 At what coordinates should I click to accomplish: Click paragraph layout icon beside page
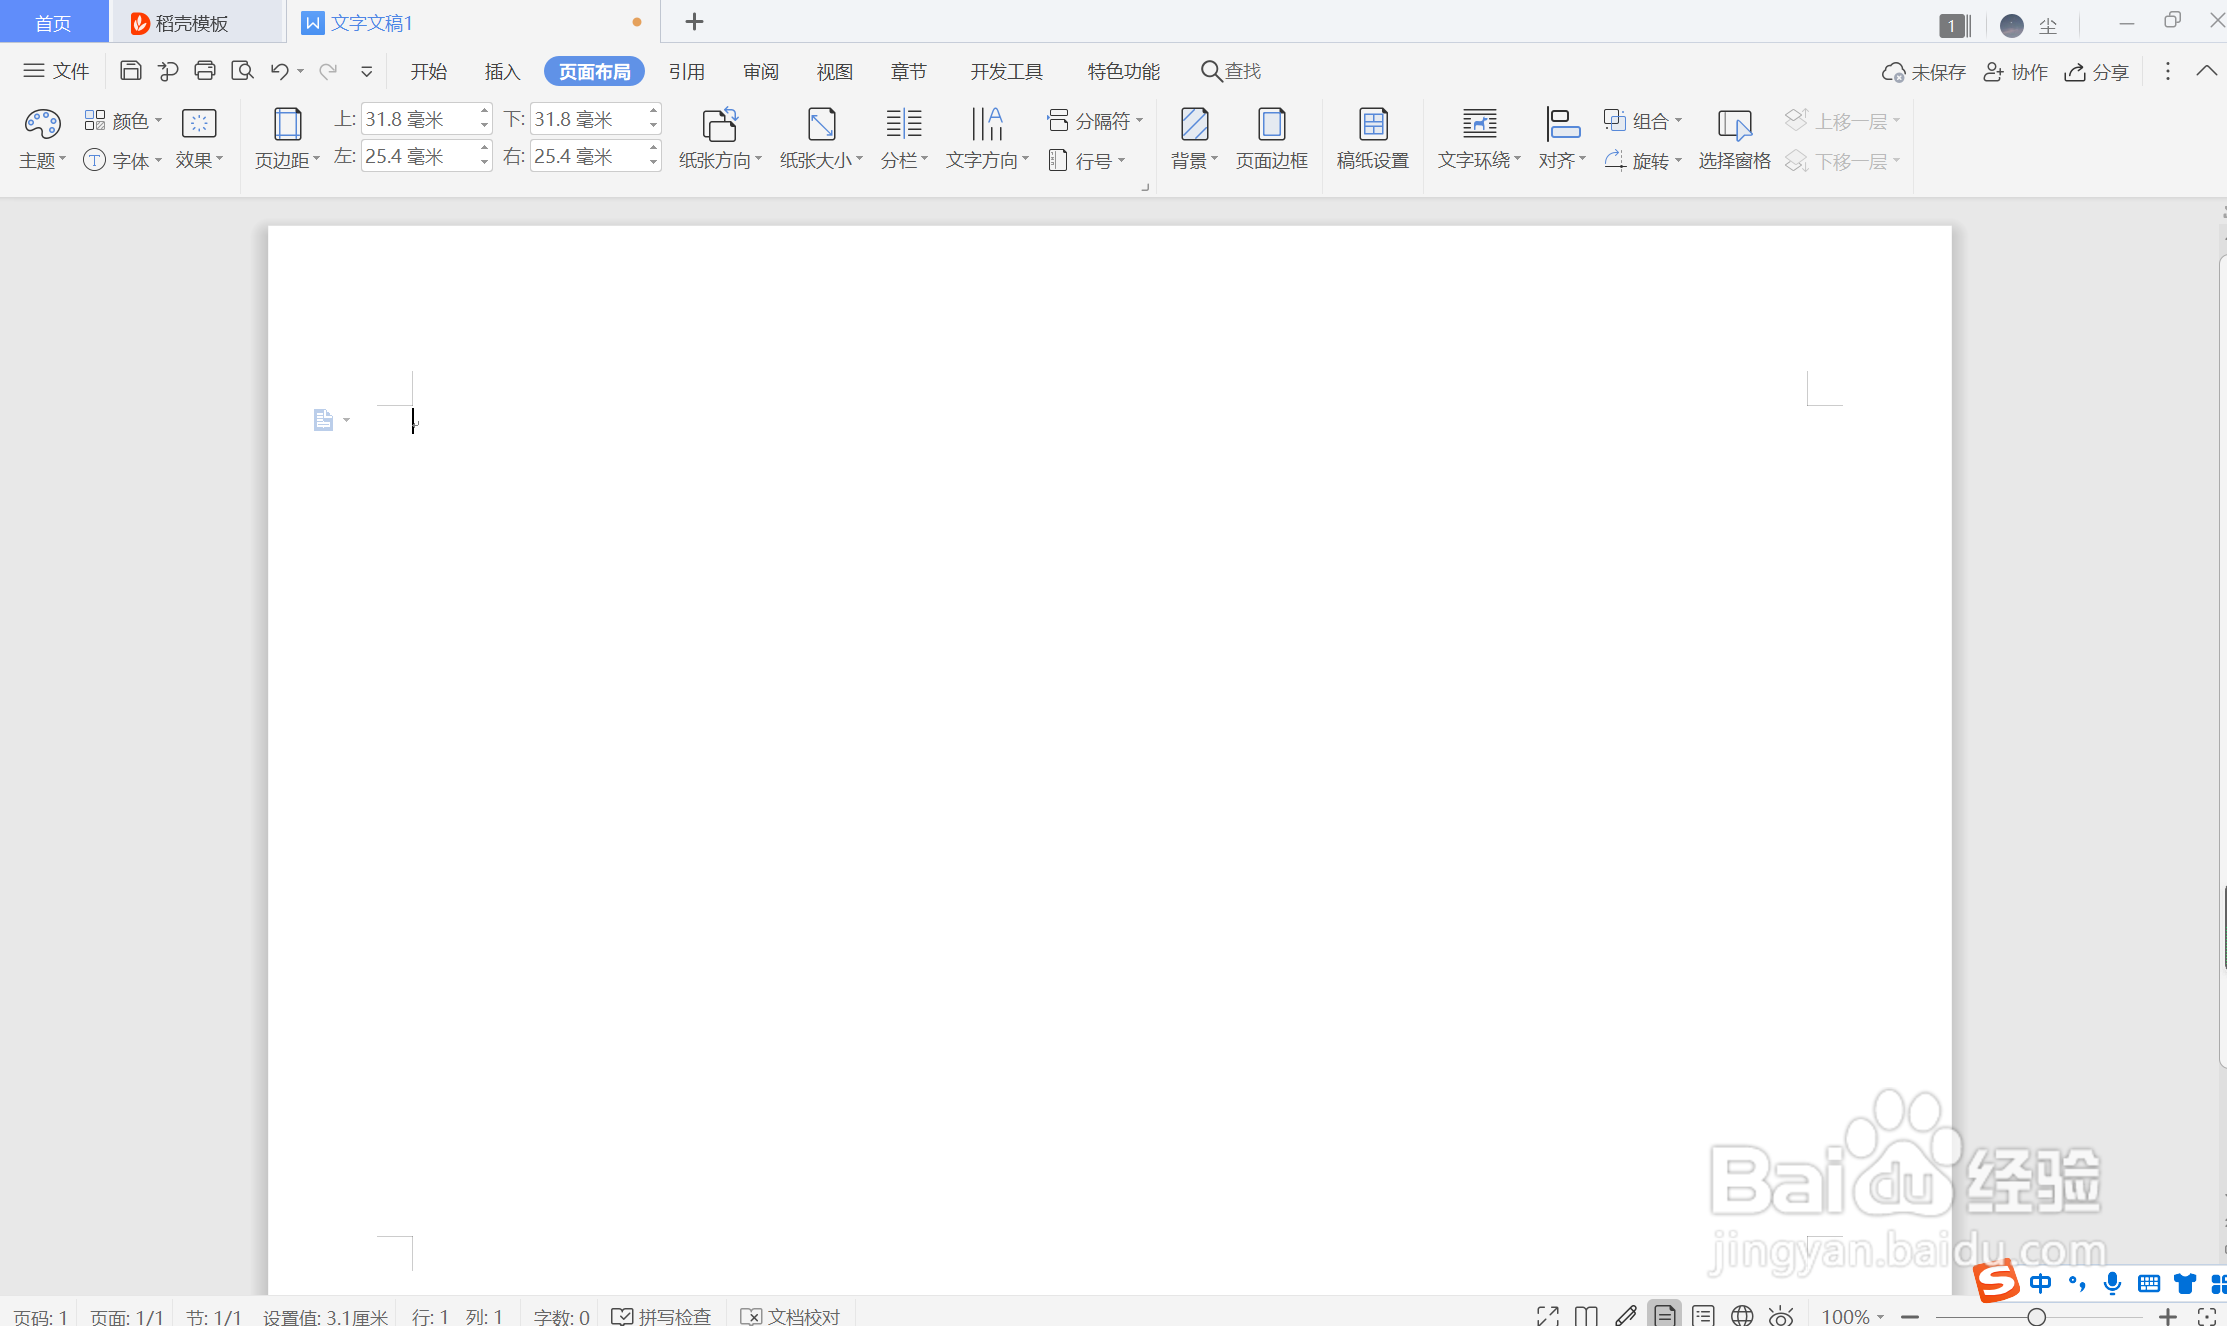[x=323, y=420]
